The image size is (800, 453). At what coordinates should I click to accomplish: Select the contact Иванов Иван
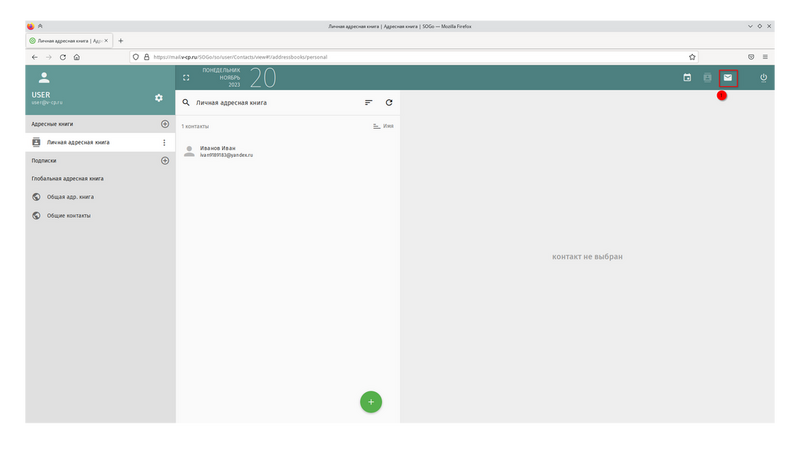(x=220, y=151)
